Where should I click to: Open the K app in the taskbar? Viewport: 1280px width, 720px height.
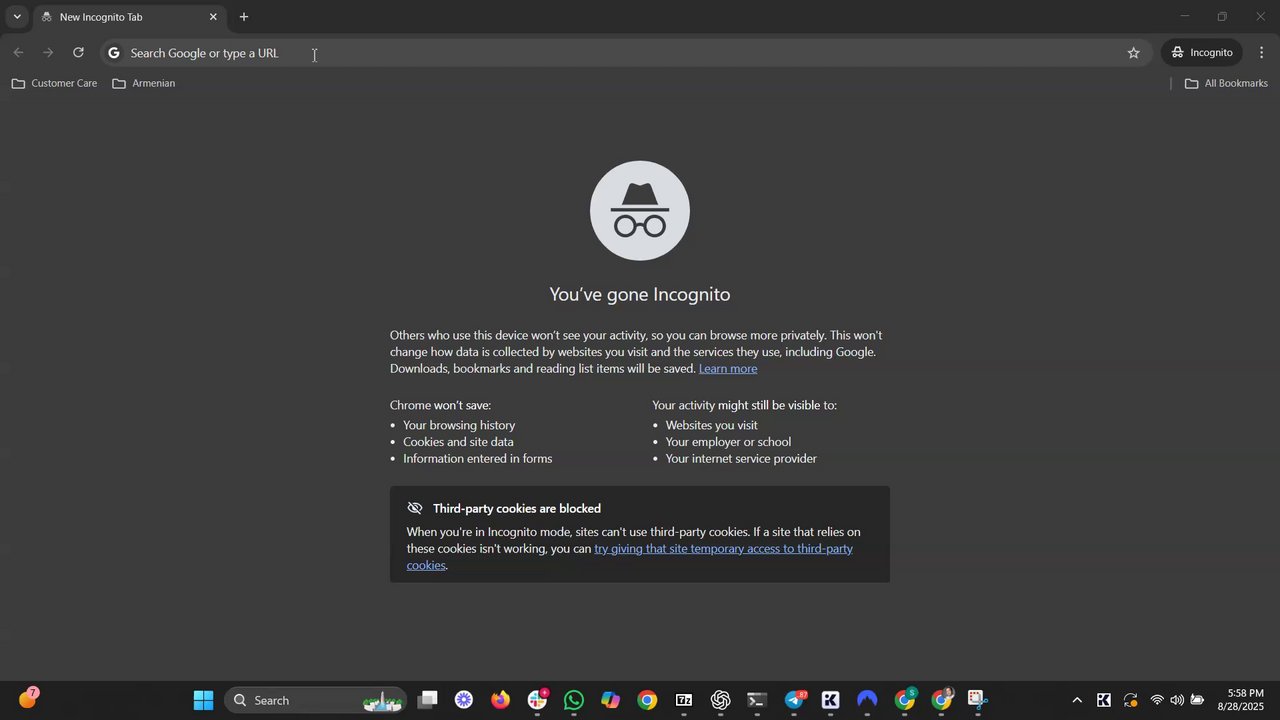831,700
